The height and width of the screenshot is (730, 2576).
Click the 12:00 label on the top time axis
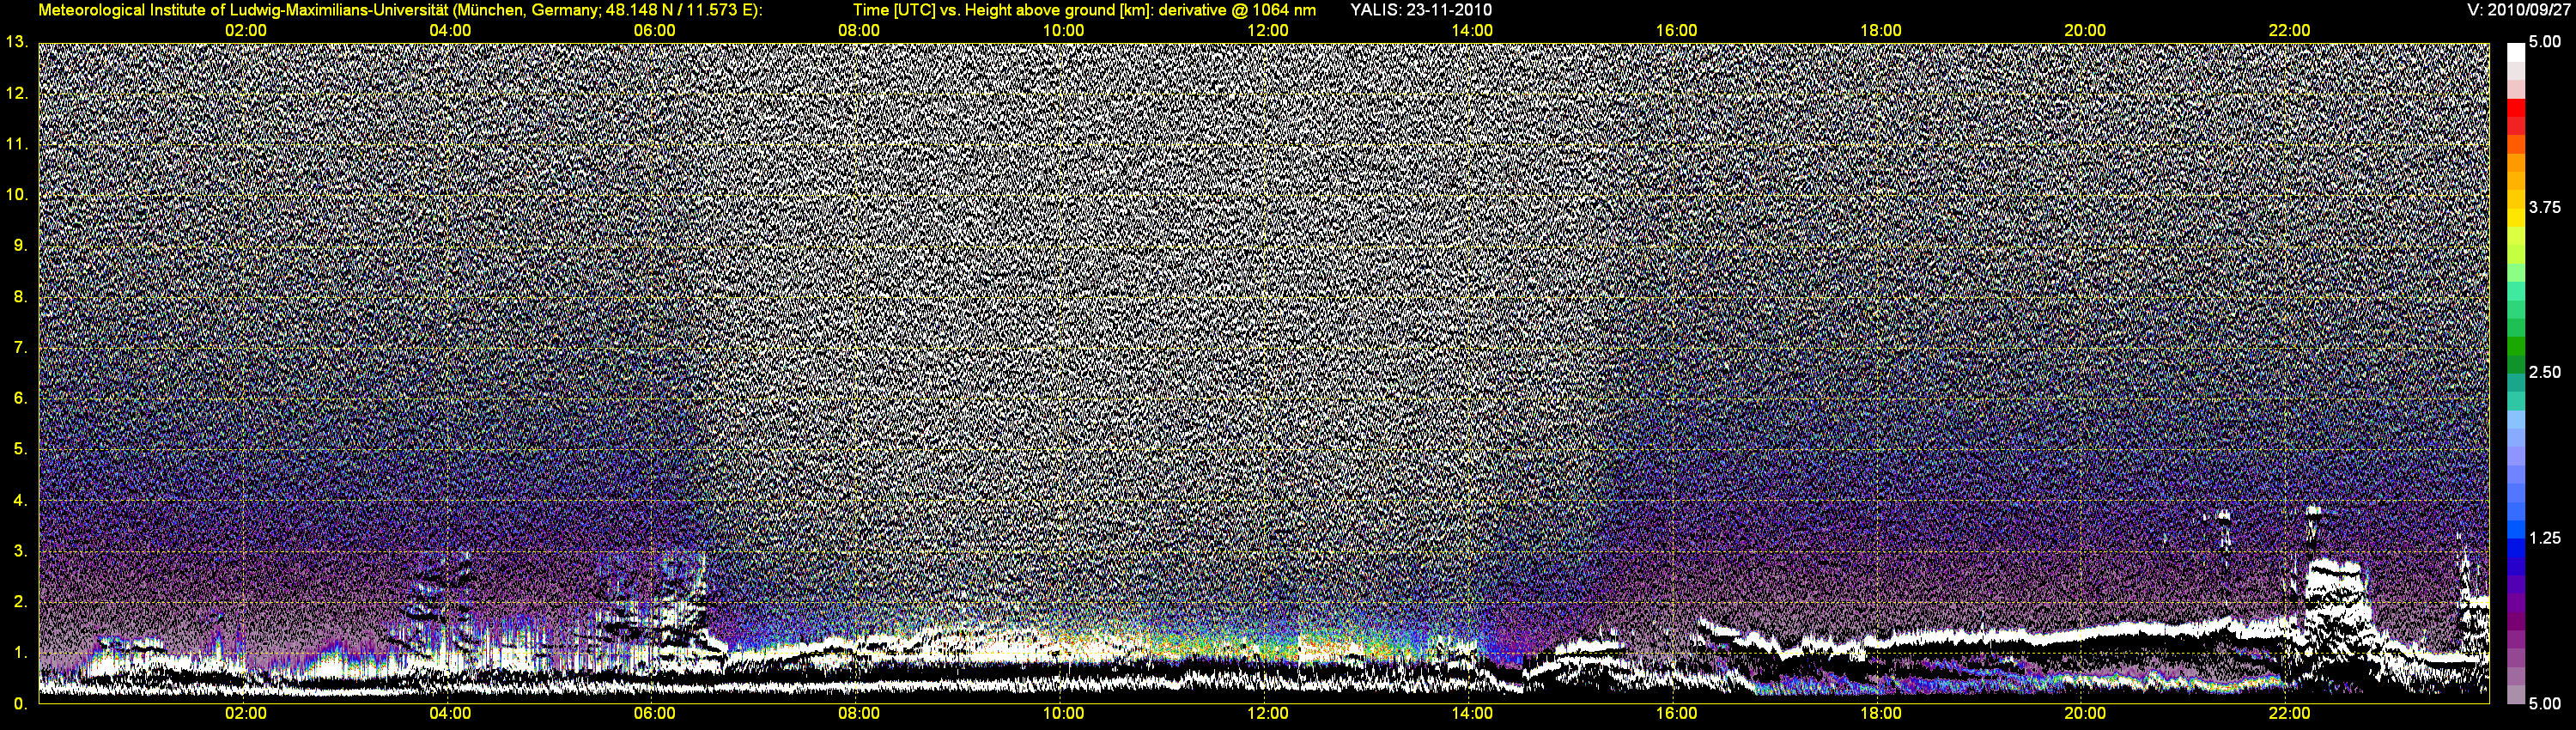[1268, 31]
